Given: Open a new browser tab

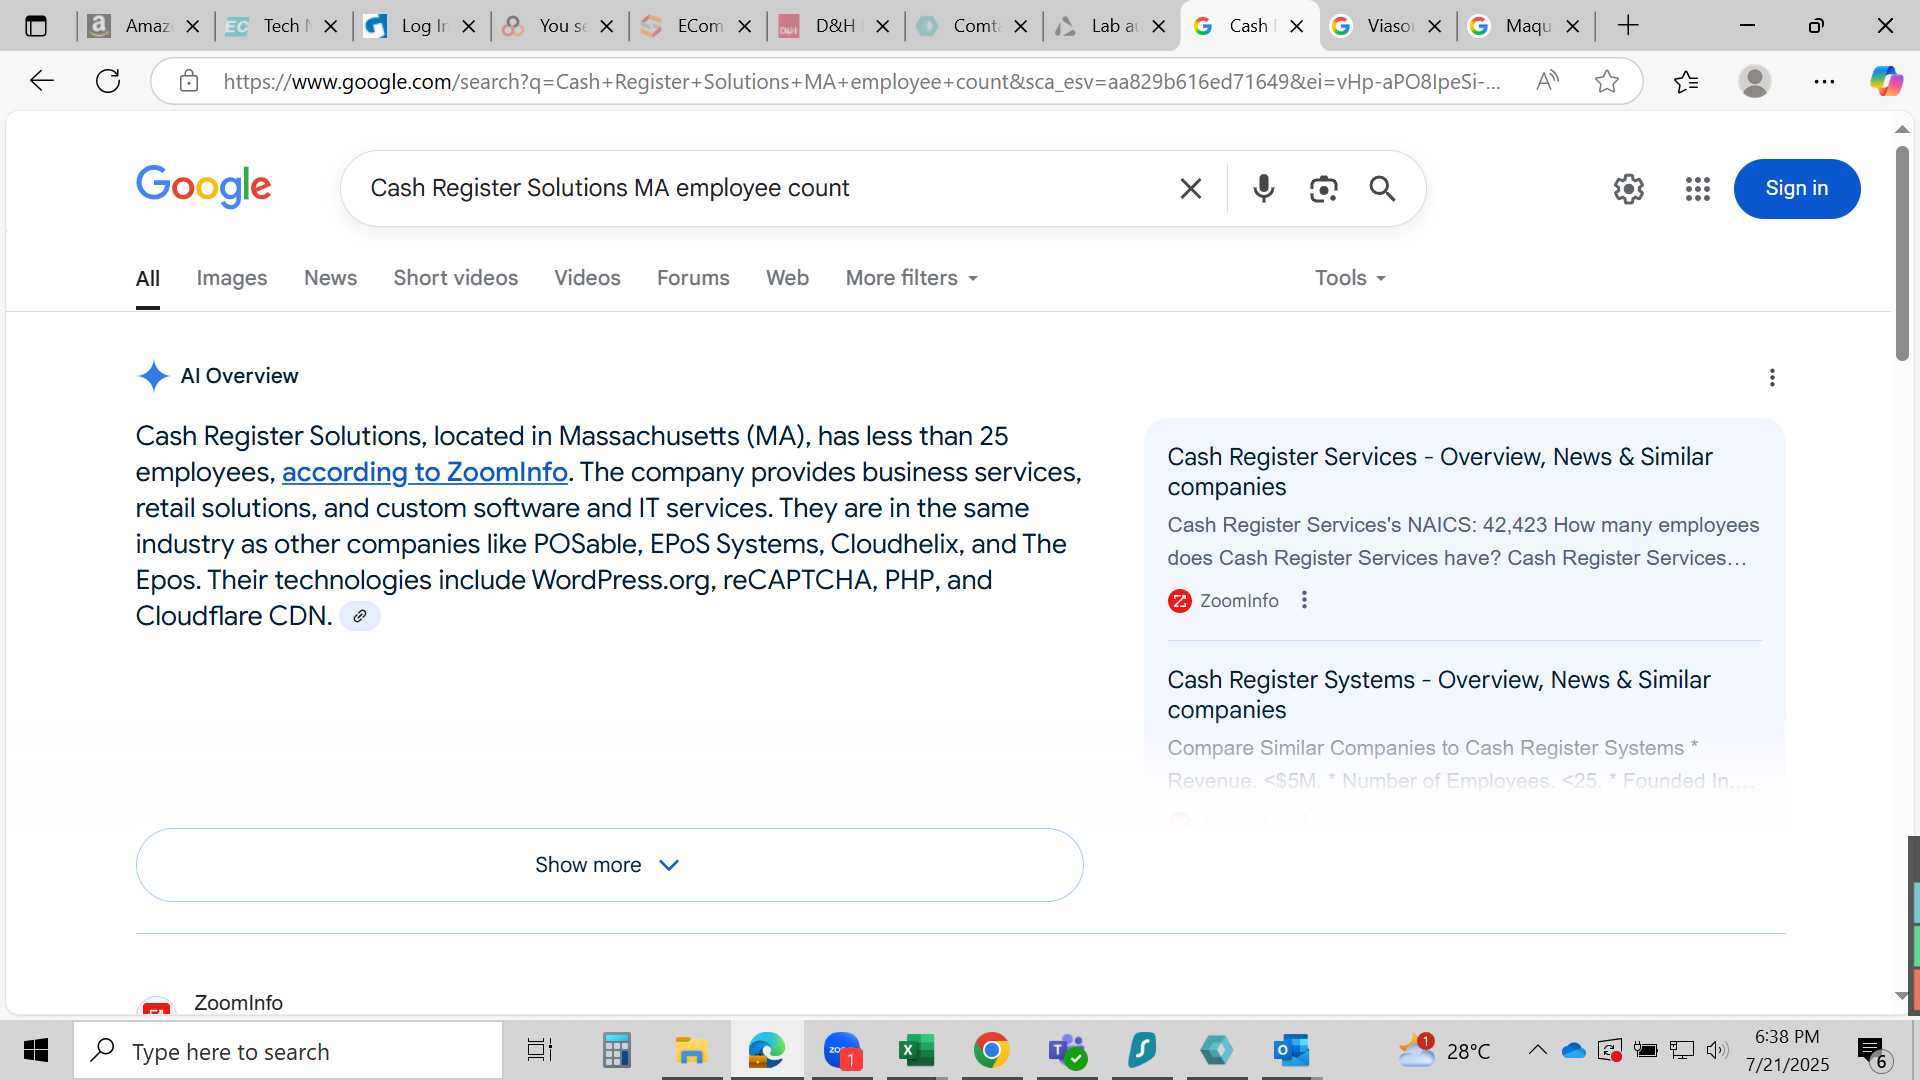Looking at the screenshot, I should (x=1628, y=26).
